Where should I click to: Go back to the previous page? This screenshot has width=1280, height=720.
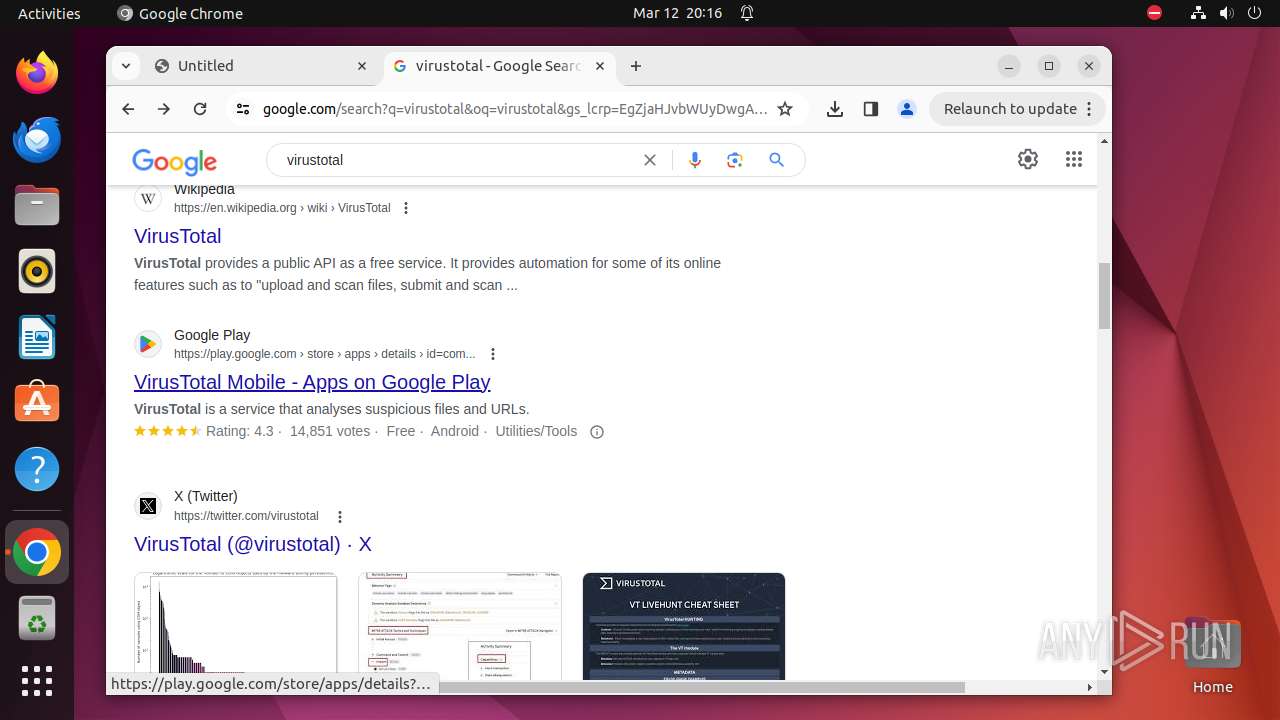tap(128, 109)
